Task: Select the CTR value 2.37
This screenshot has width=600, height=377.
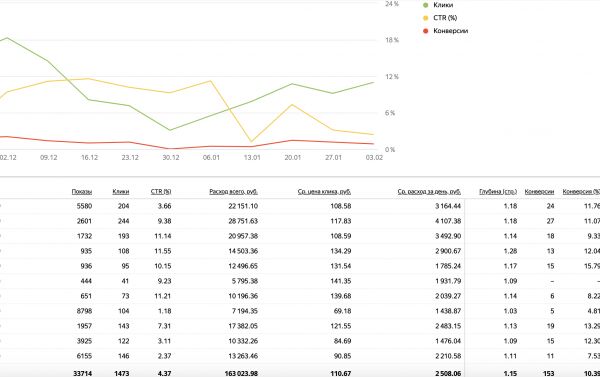Action: [x=164, y=356]
